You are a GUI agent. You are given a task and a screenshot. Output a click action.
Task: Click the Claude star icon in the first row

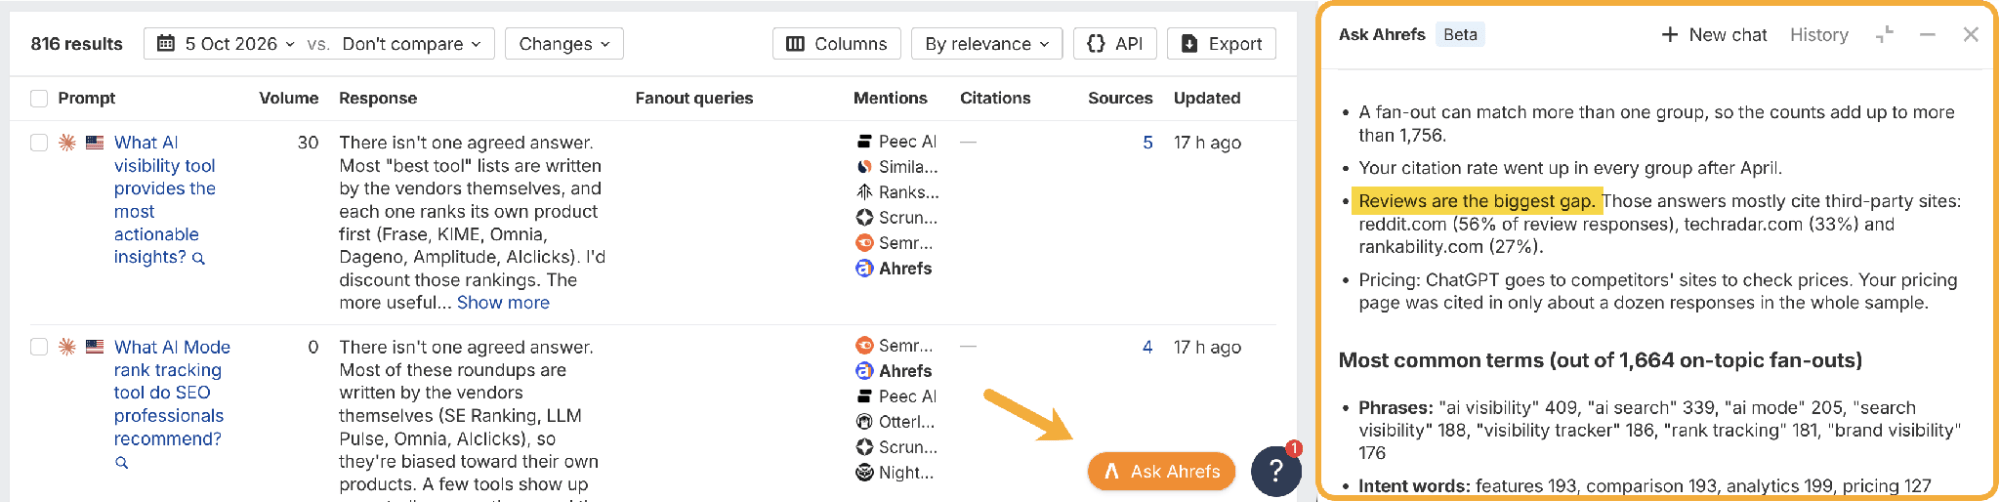pos(67,143)
